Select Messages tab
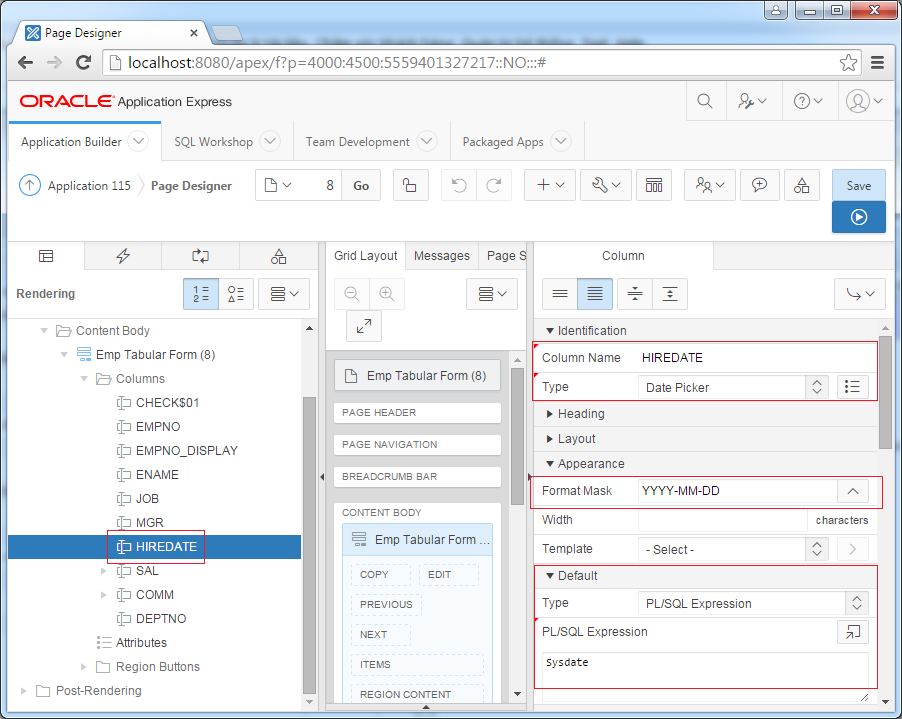The width and height of the screenshot is (902, 719). (442, 256)
